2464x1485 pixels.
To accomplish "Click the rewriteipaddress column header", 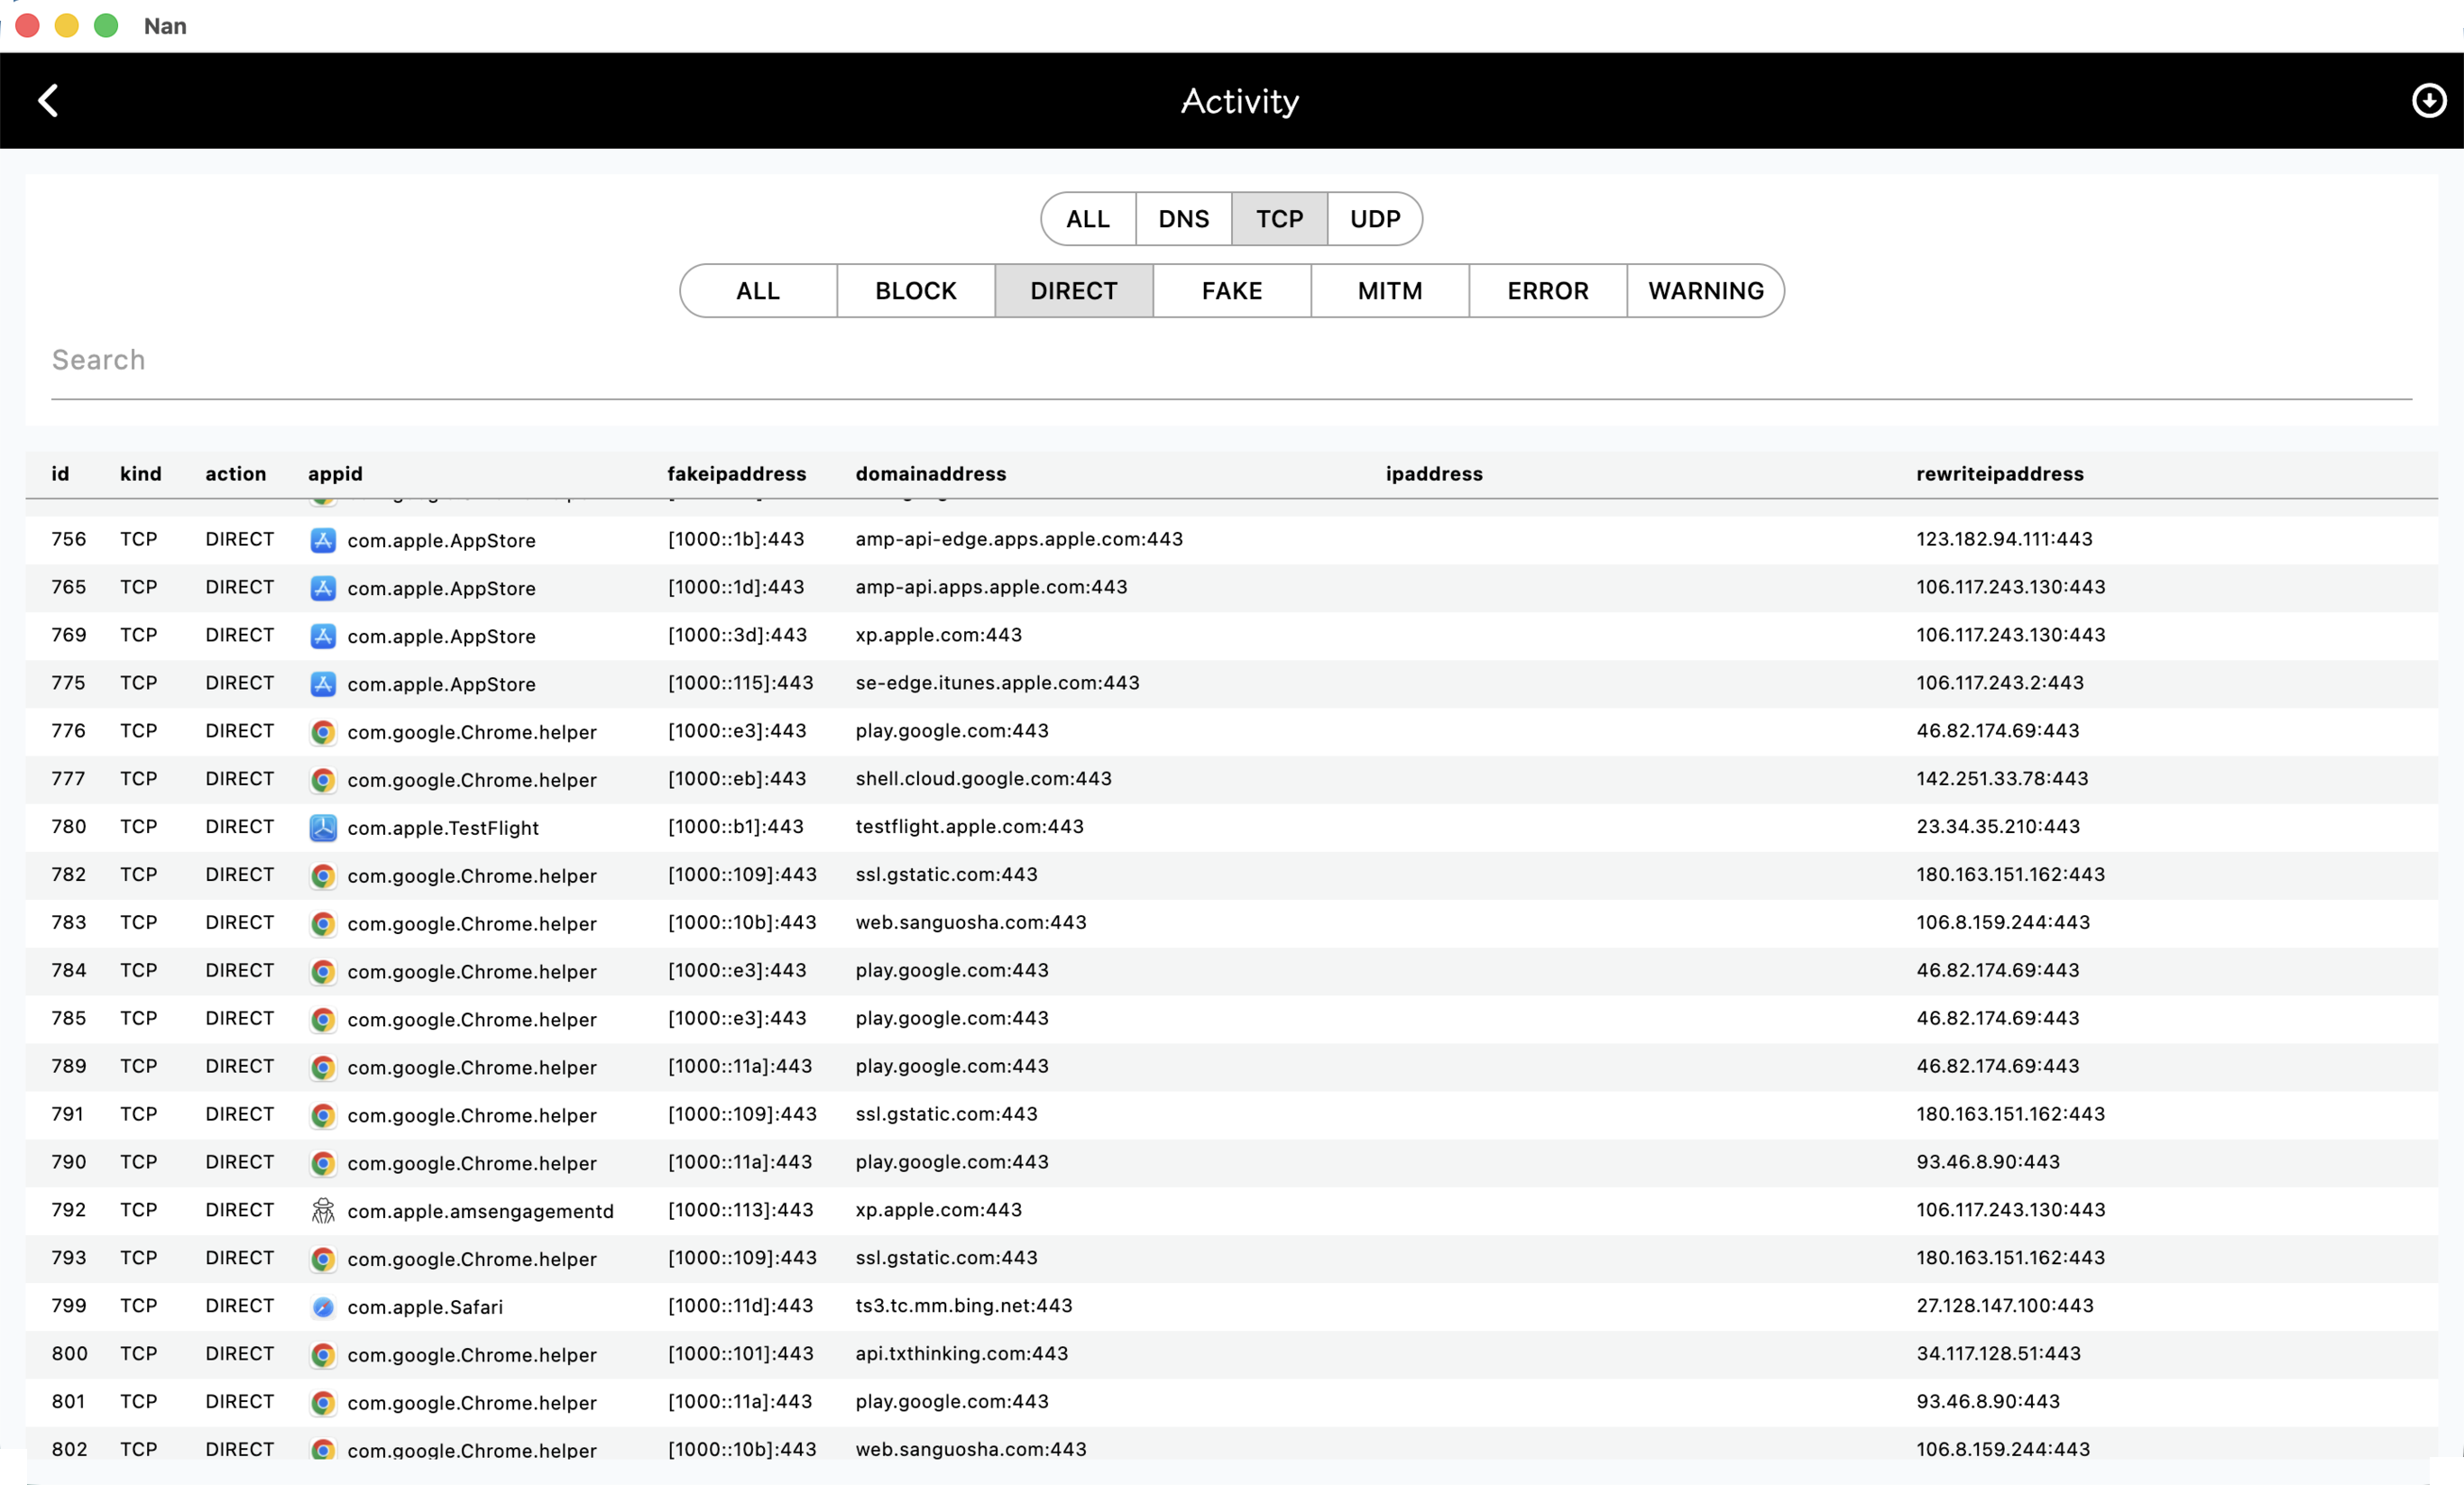I will [x=1999, y=474].
